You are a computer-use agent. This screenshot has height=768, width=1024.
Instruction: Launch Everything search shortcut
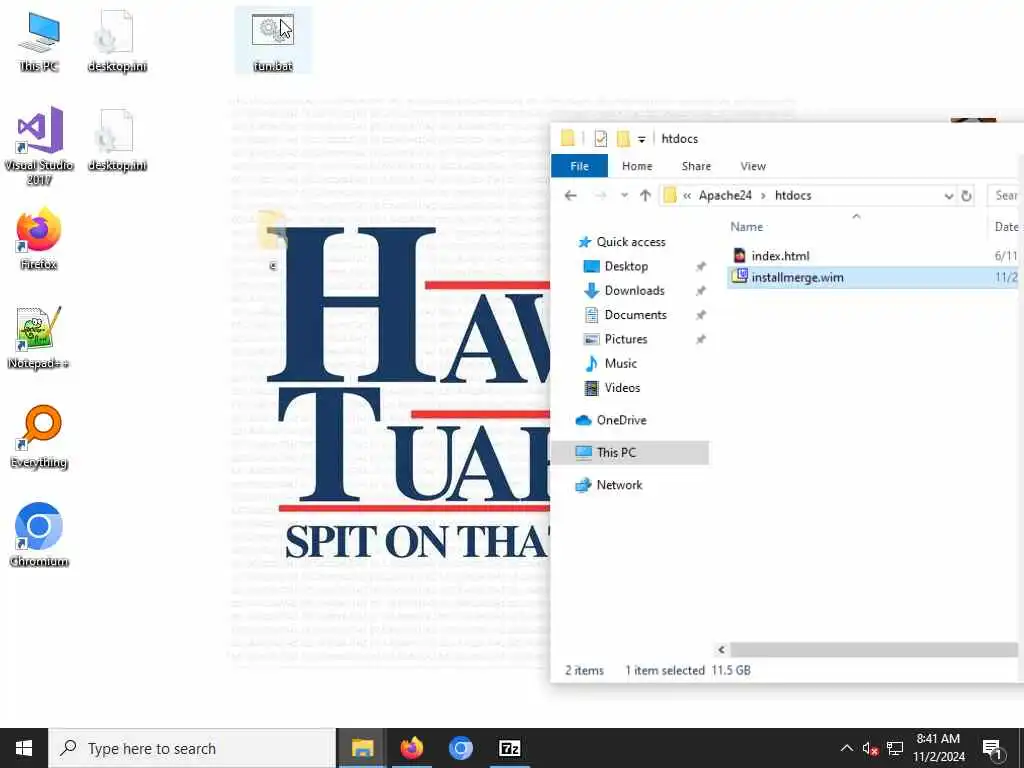coord(39,436)
